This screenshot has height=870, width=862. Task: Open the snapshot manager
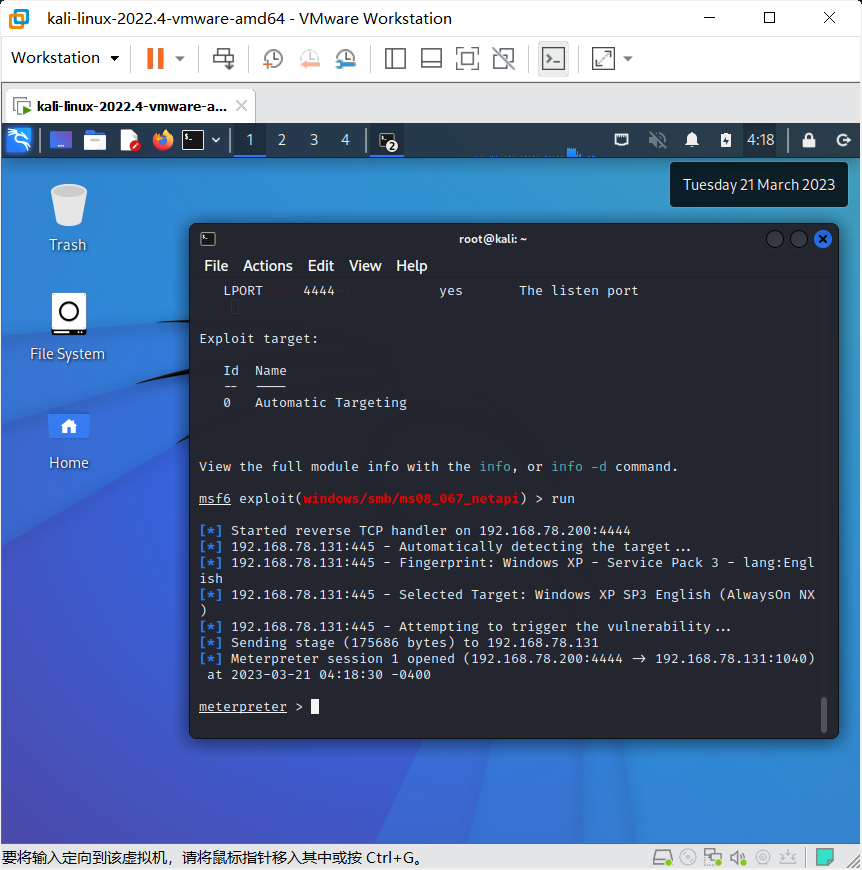346,58
